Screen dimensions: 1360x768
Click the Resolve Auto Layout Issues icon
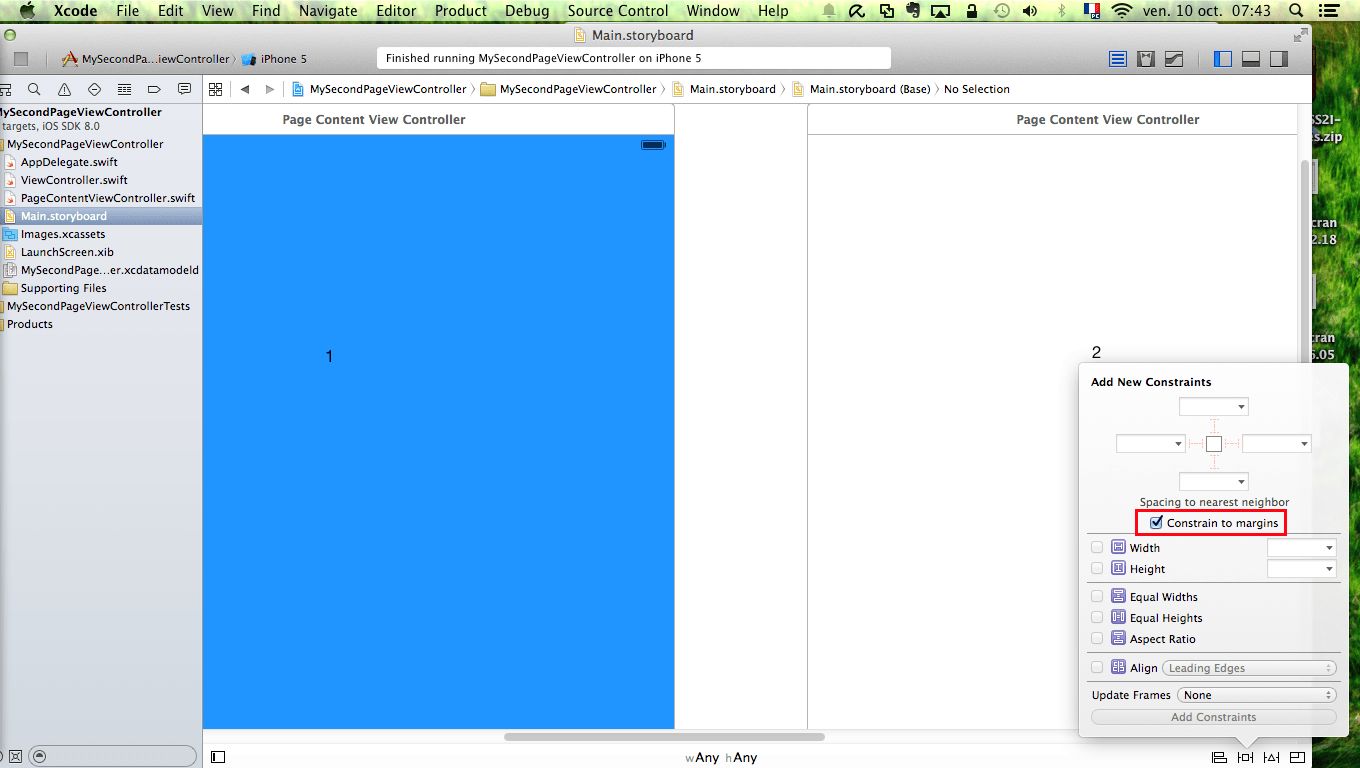[x=1270, y=758]
